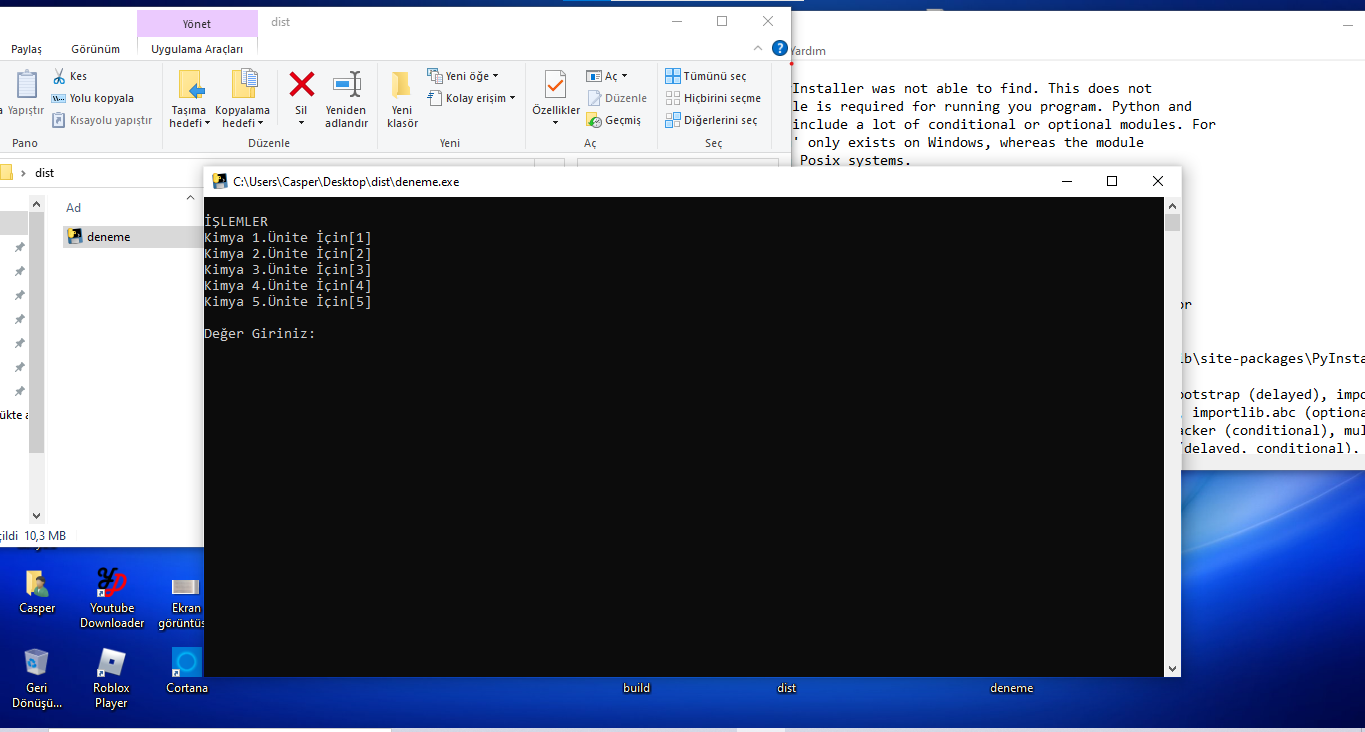Create a new folder with Yeni klasör
Image resolution: width=1365 pixels, height=732 pixels.
401,84
